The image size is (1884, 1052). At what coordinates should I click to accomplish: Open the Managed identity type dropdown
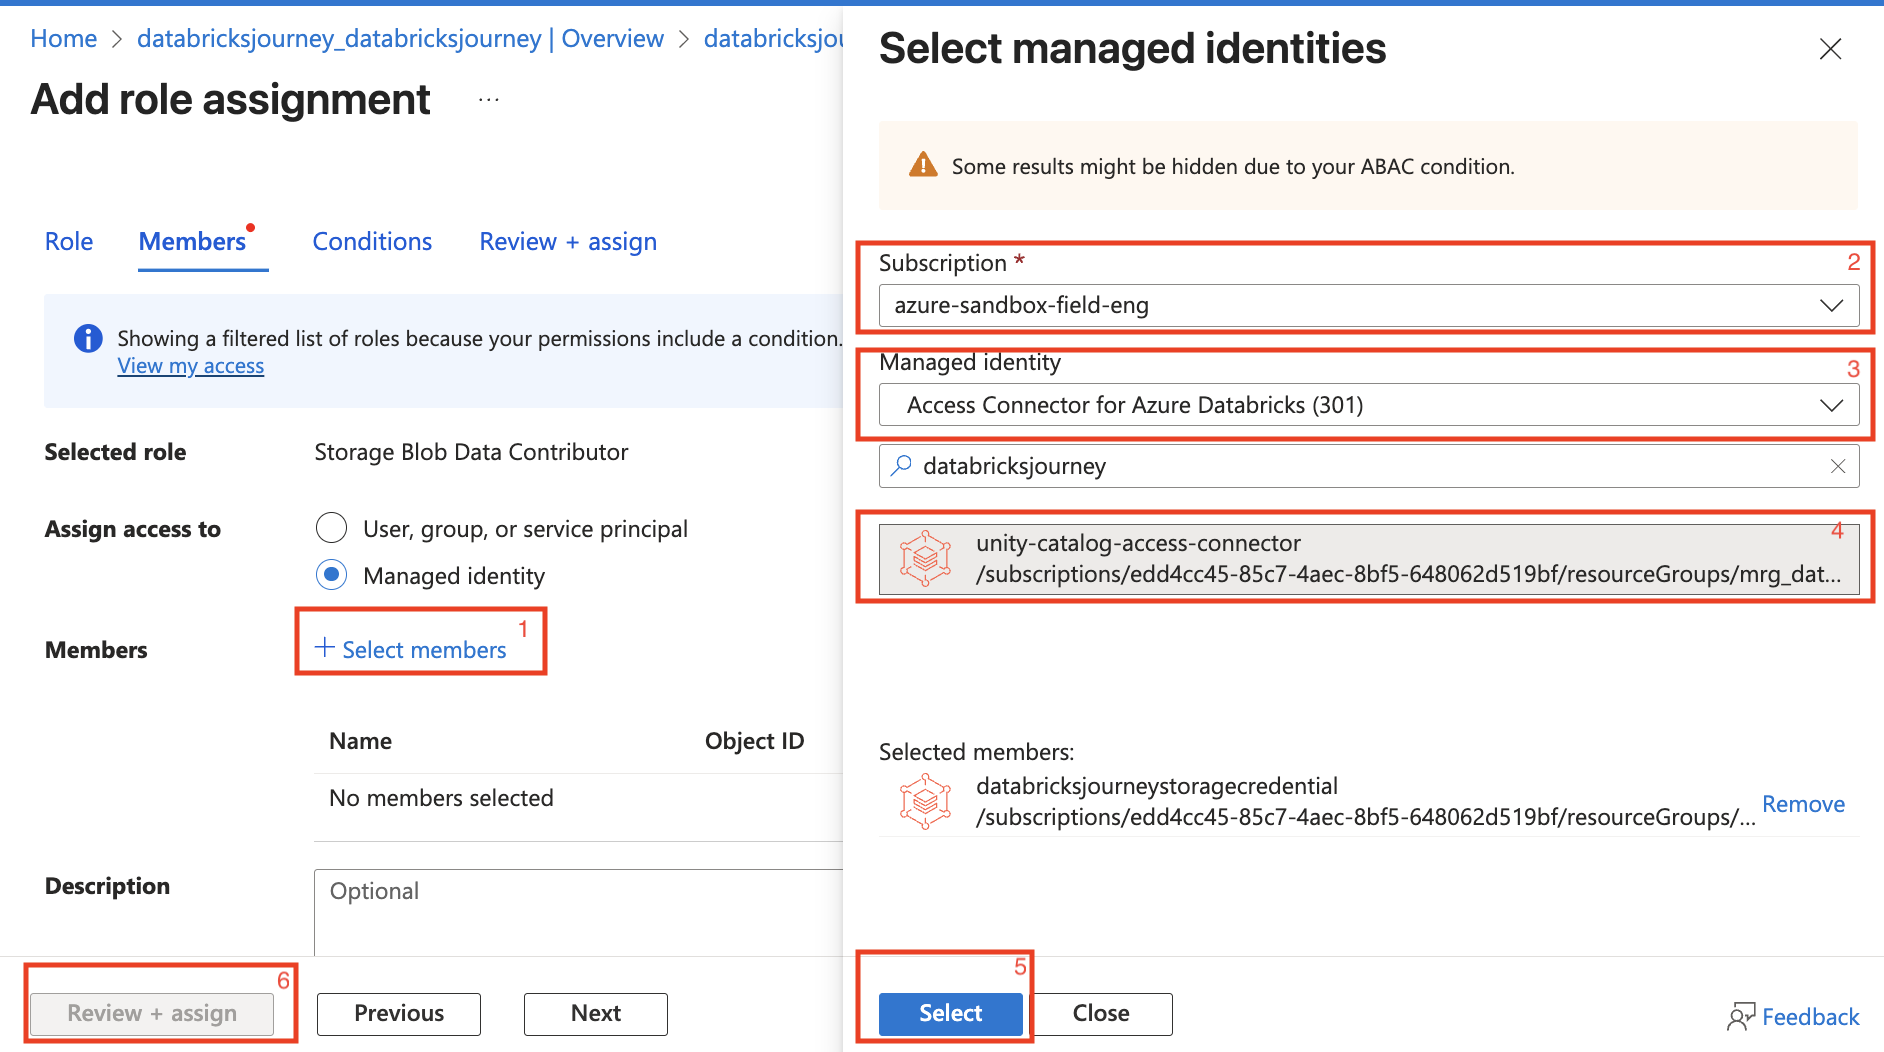point(1368,405)
